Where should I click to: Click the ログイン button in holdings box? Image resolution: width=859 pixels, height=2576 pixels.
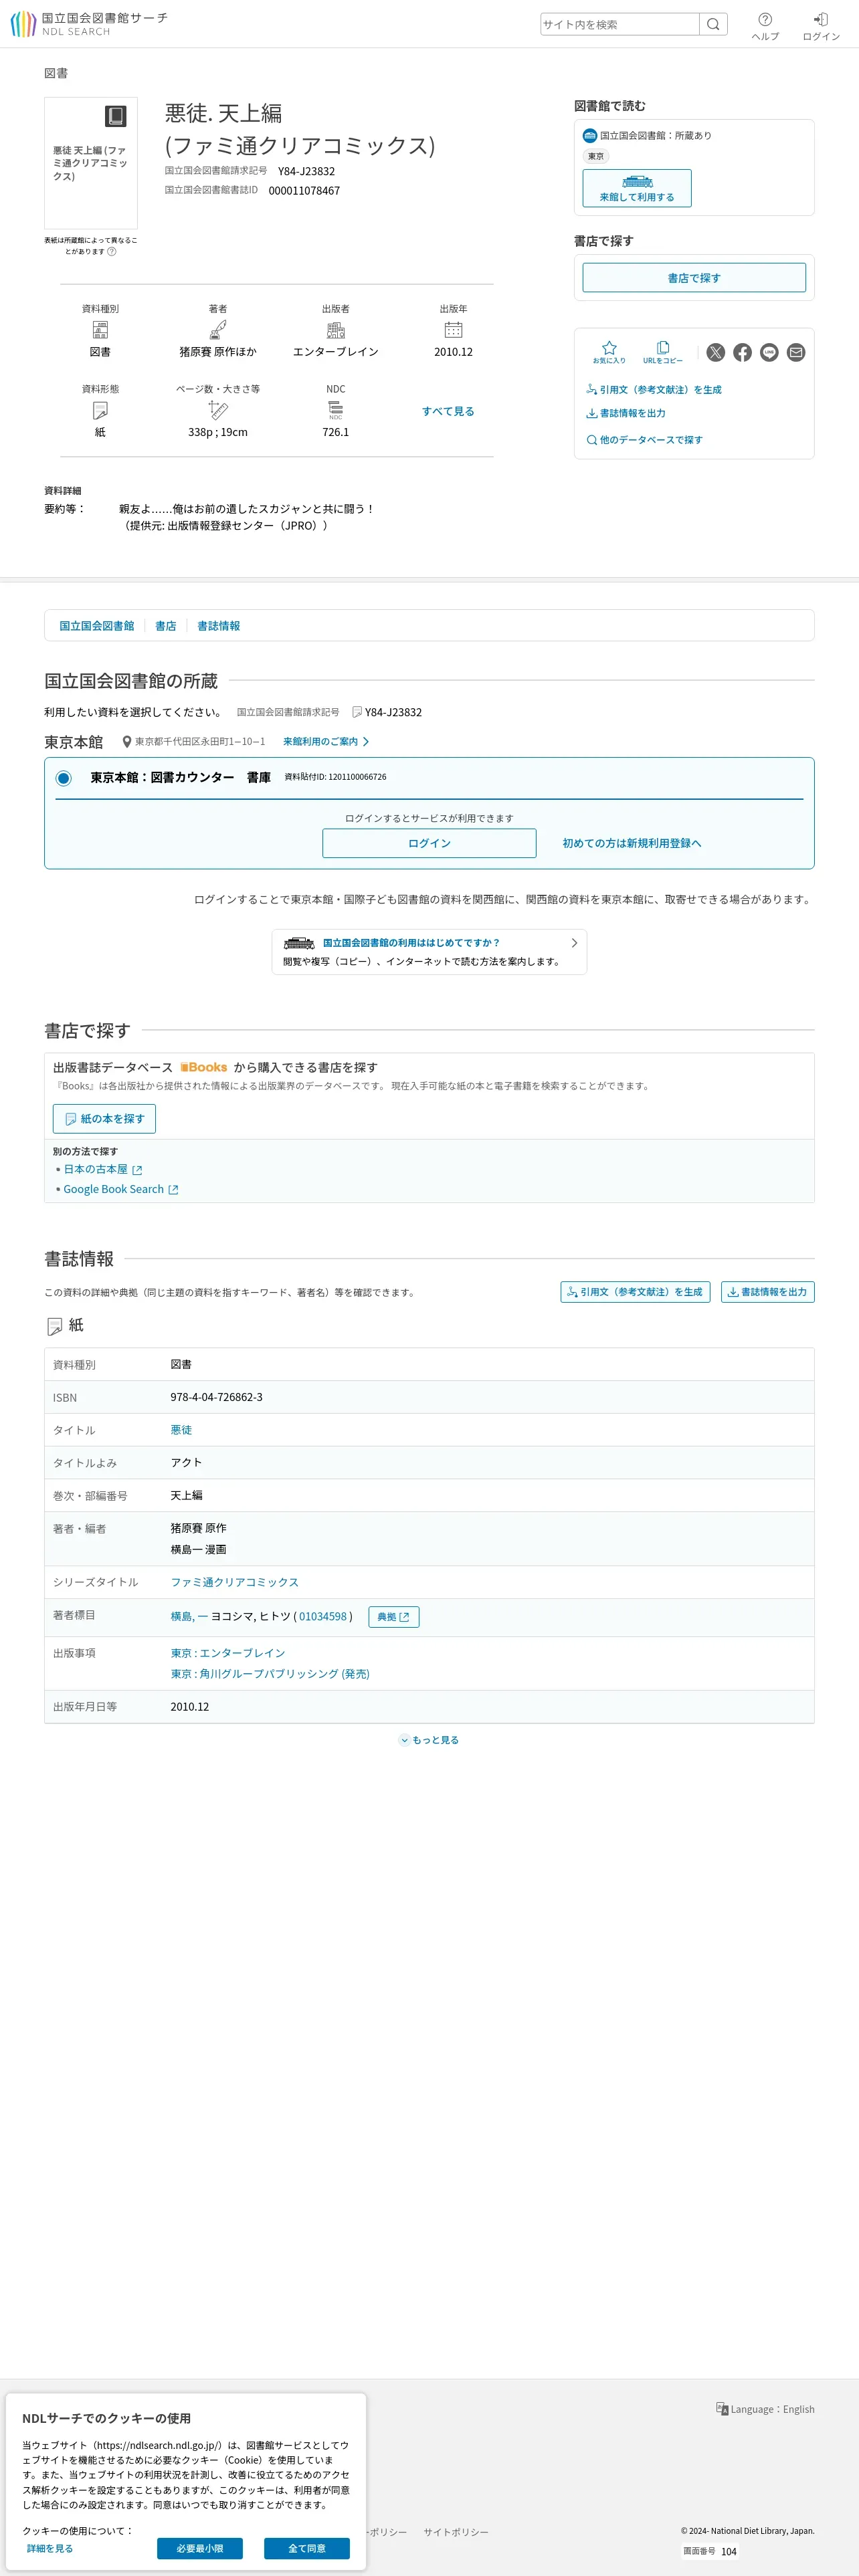tap(429, 843)
